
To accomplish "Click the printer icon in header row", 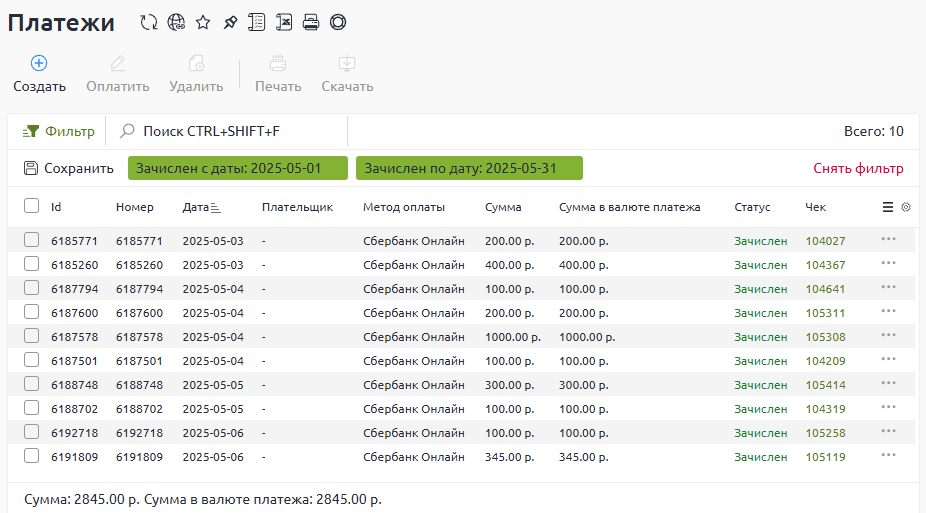I will (311, 22).
